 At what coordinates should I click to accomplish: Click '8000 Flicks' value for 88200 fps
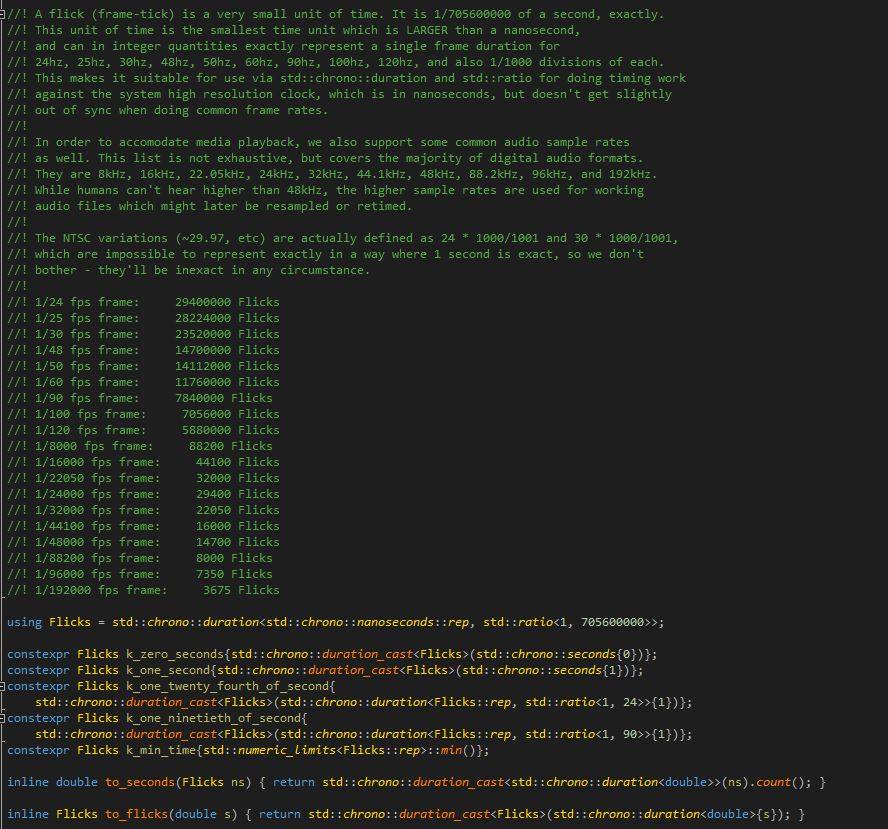pos(234,558)
